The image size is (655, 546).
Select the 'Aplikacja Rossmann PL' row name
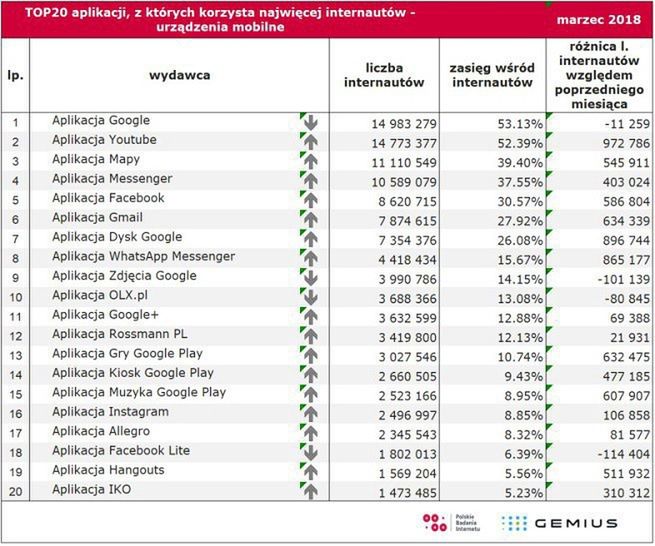pos(119,334)
